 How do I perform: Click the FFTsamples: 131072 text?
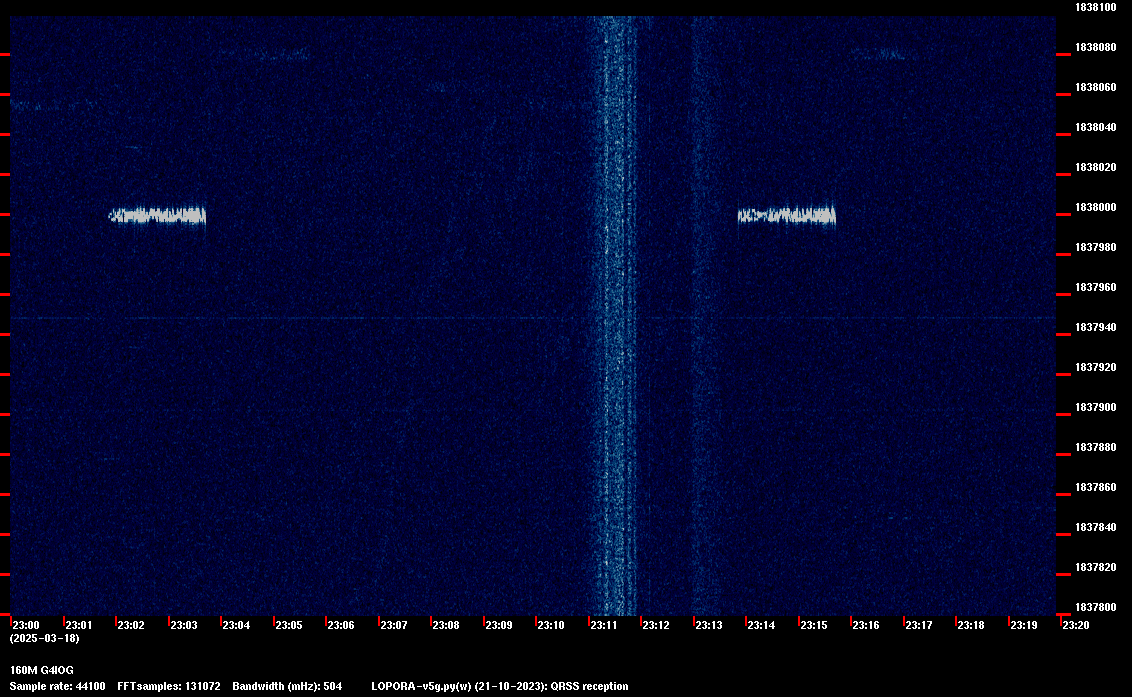coord(169,686)
